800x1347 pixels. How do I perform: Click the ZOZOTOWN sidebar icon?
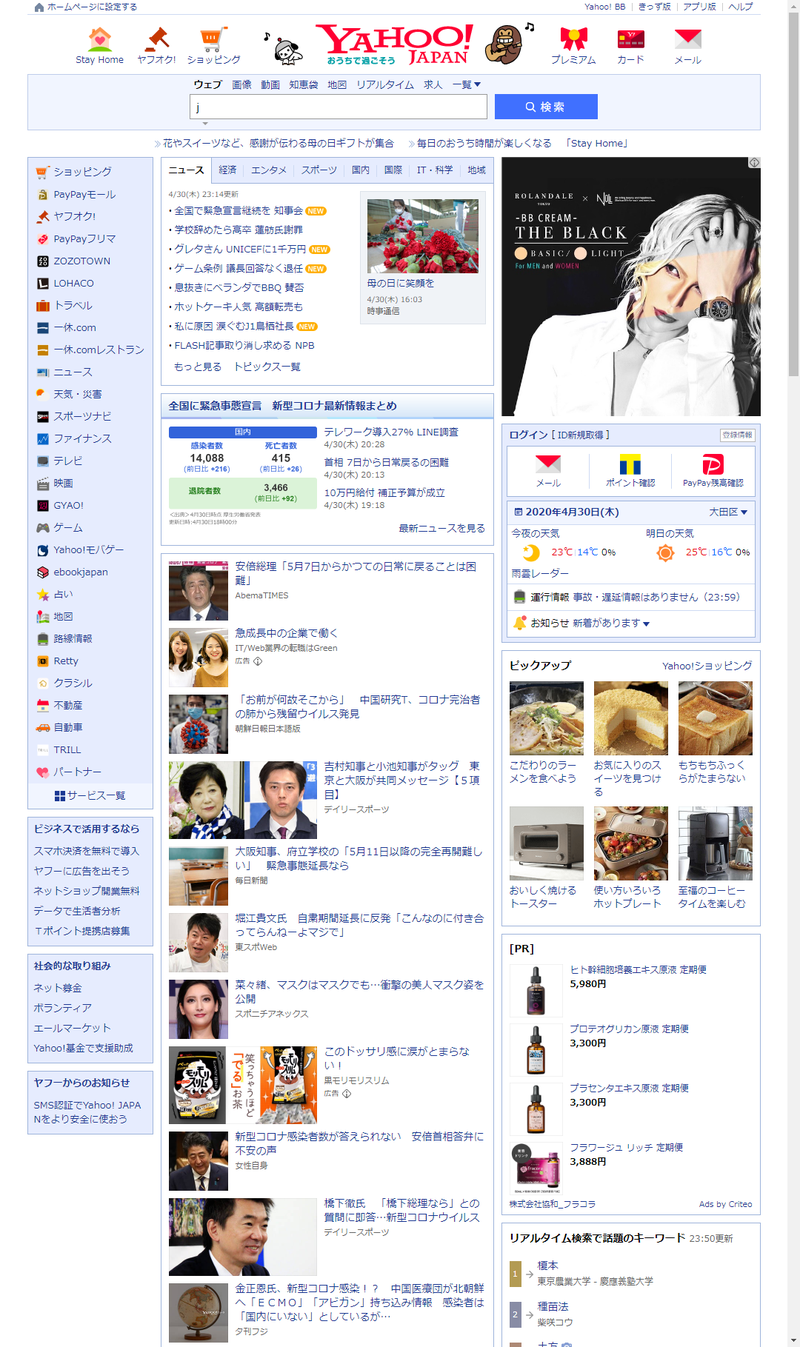click(x=43, y=261)
